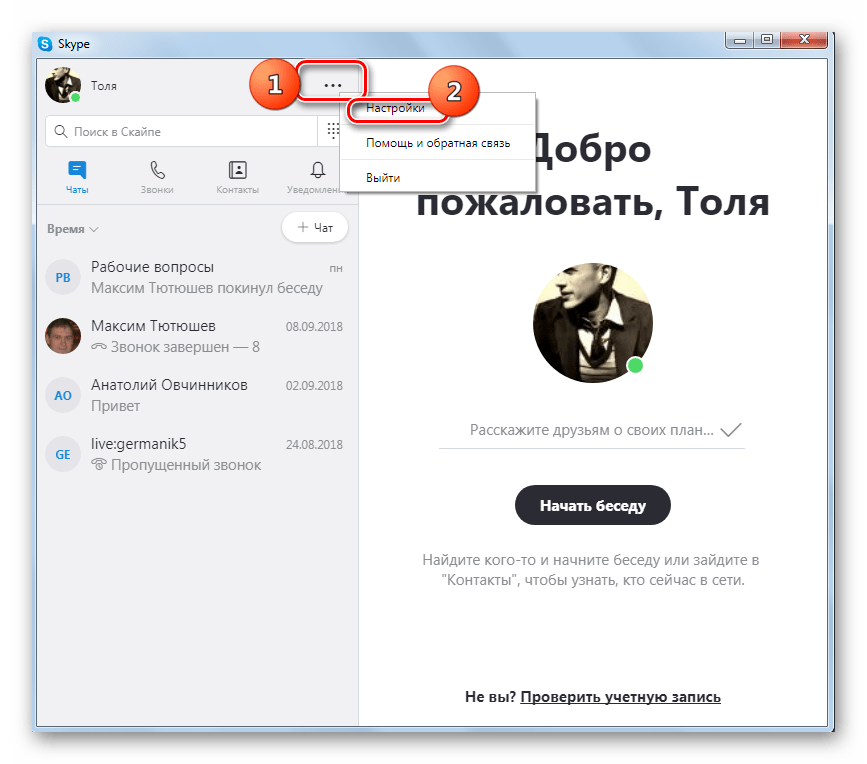
Task: Click the GE avatar of live:germanik5
Action: [x=63, y=454]
